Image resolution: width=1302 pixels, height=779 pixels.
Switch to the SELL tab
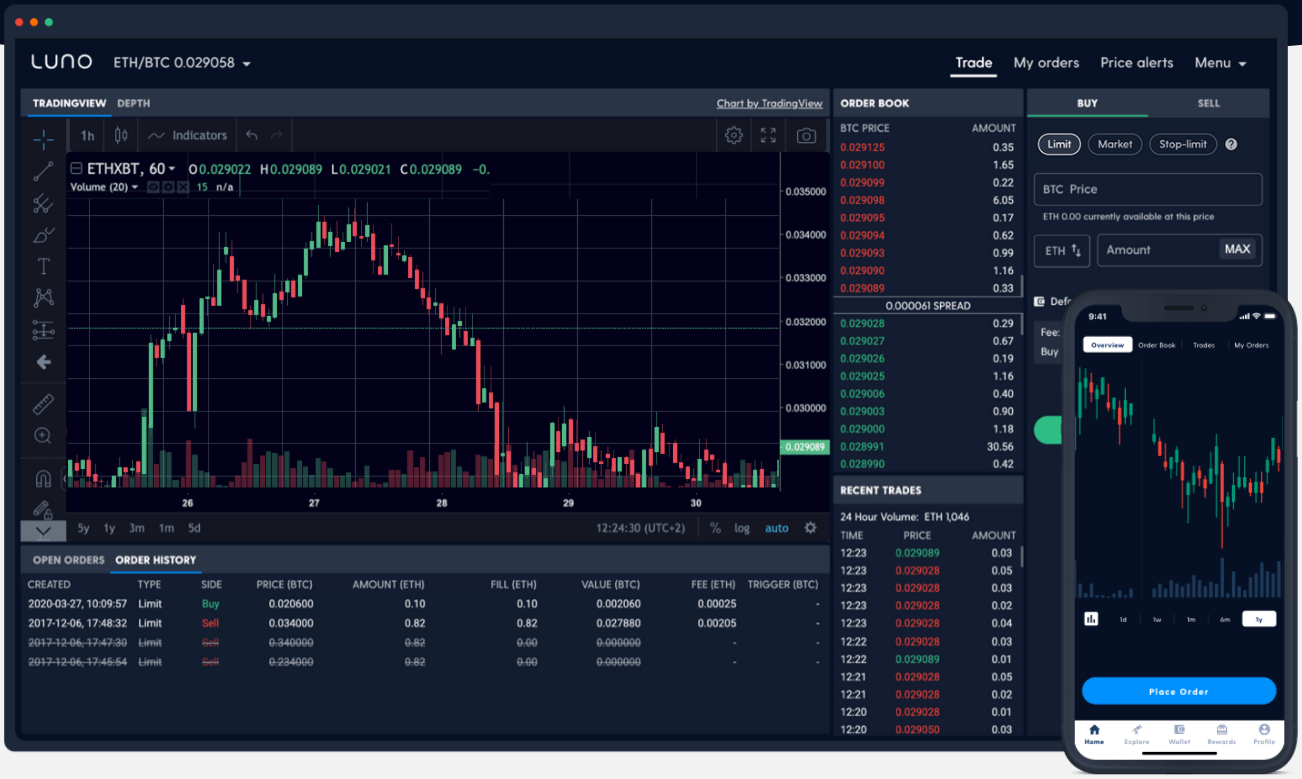1208,103
